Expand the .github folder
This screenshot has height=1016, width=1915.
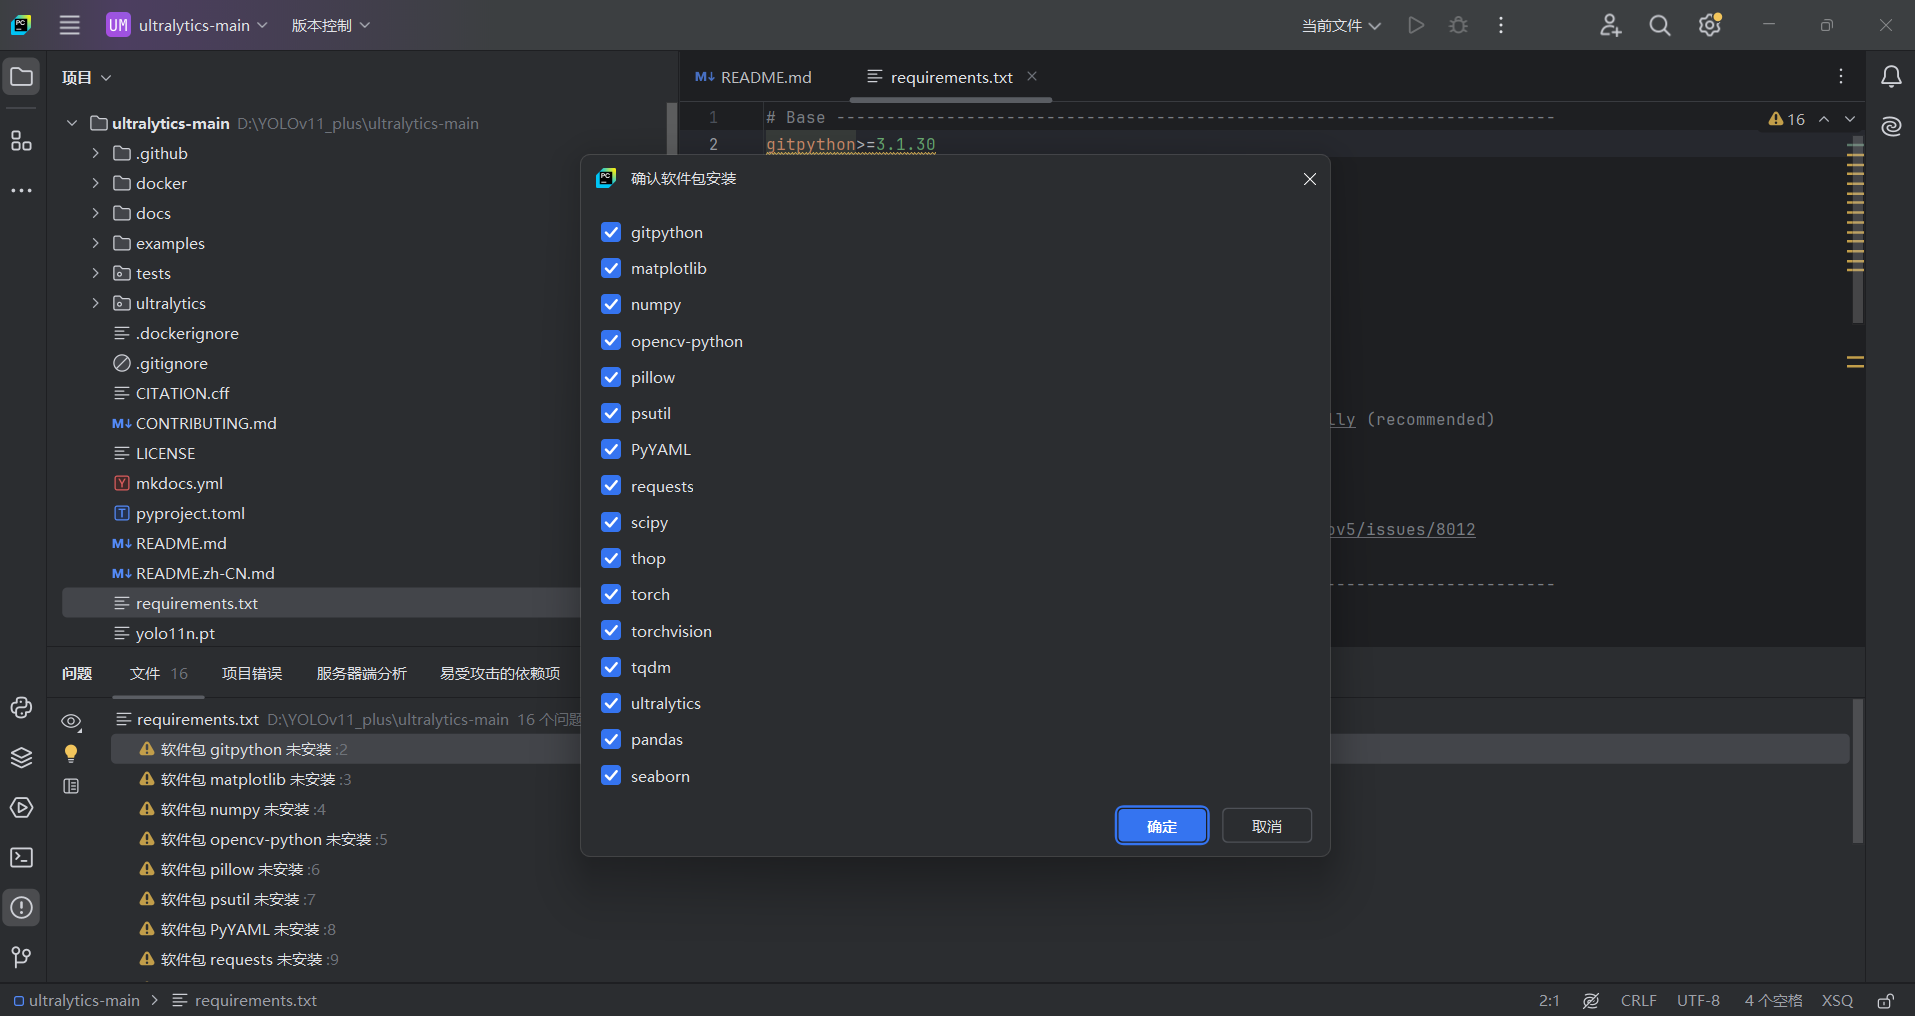pyautogui.click(x=96, y=153)
